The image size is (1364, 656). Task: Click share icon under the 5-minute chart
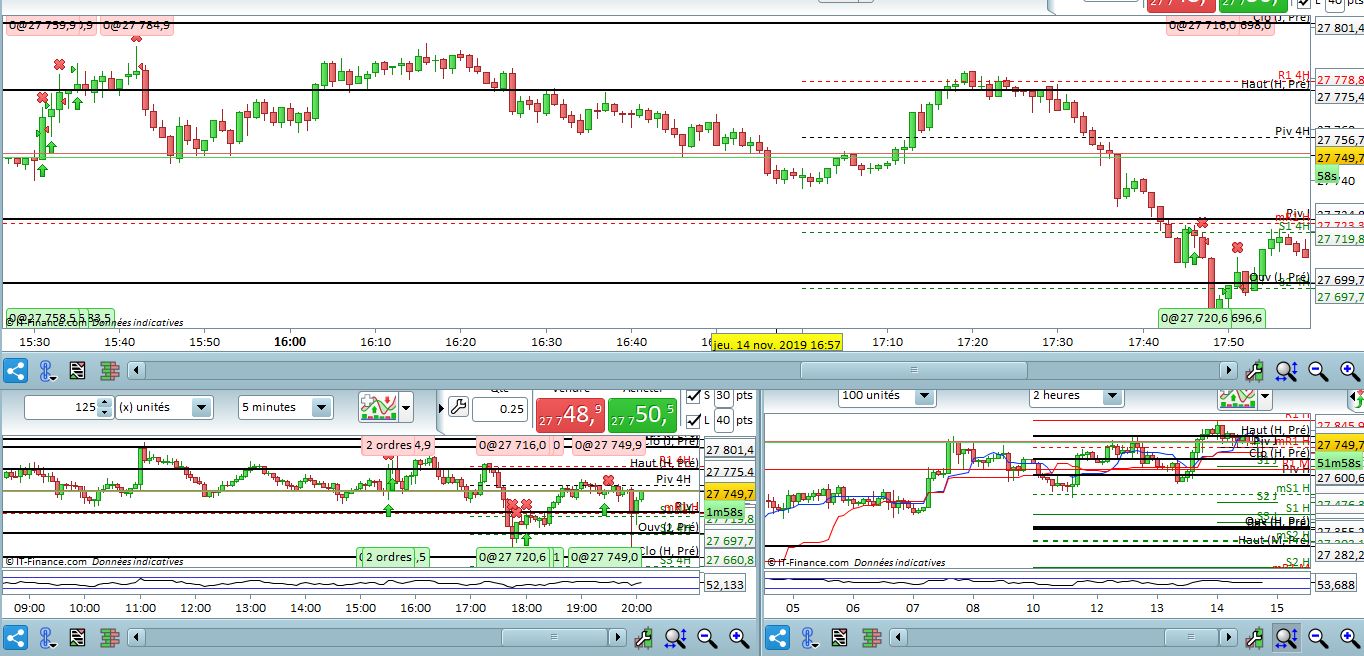tap(15, 637)
